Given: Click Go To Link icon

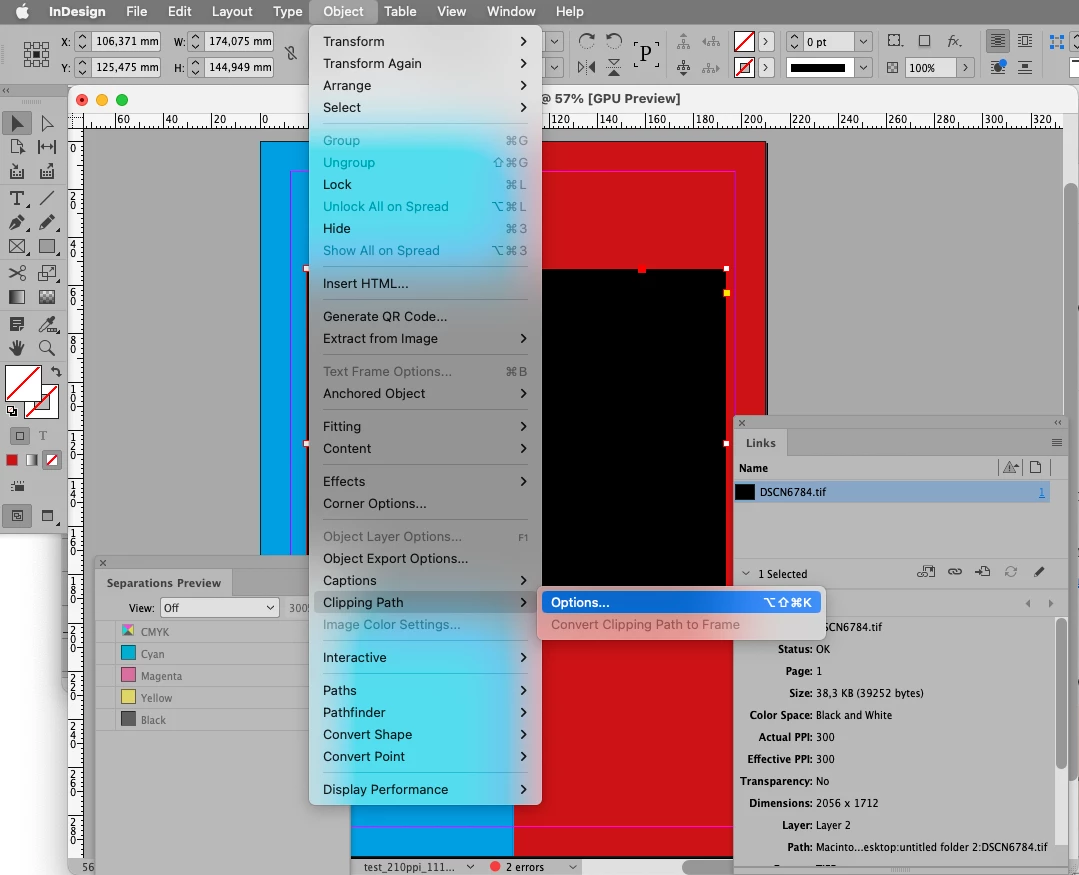Looking at the screenshot, I should (983, 572).
